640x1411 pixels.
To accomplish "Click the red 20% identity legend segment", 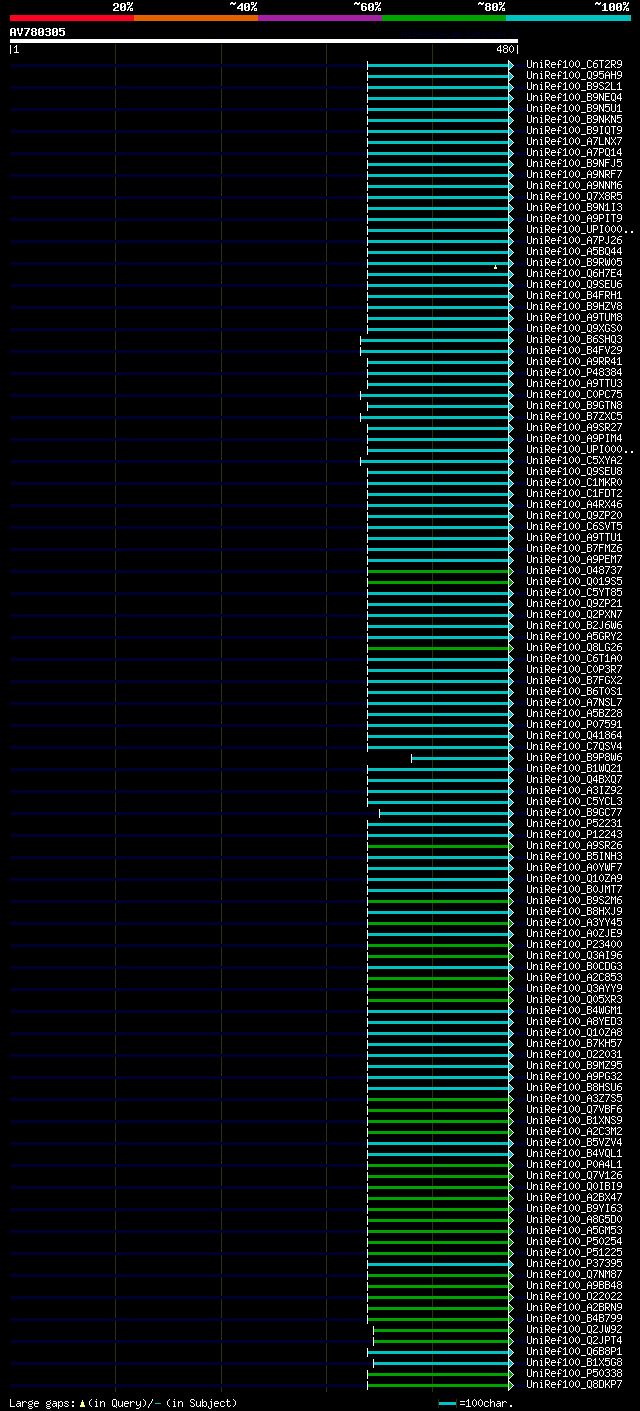I will click(72, 18).
